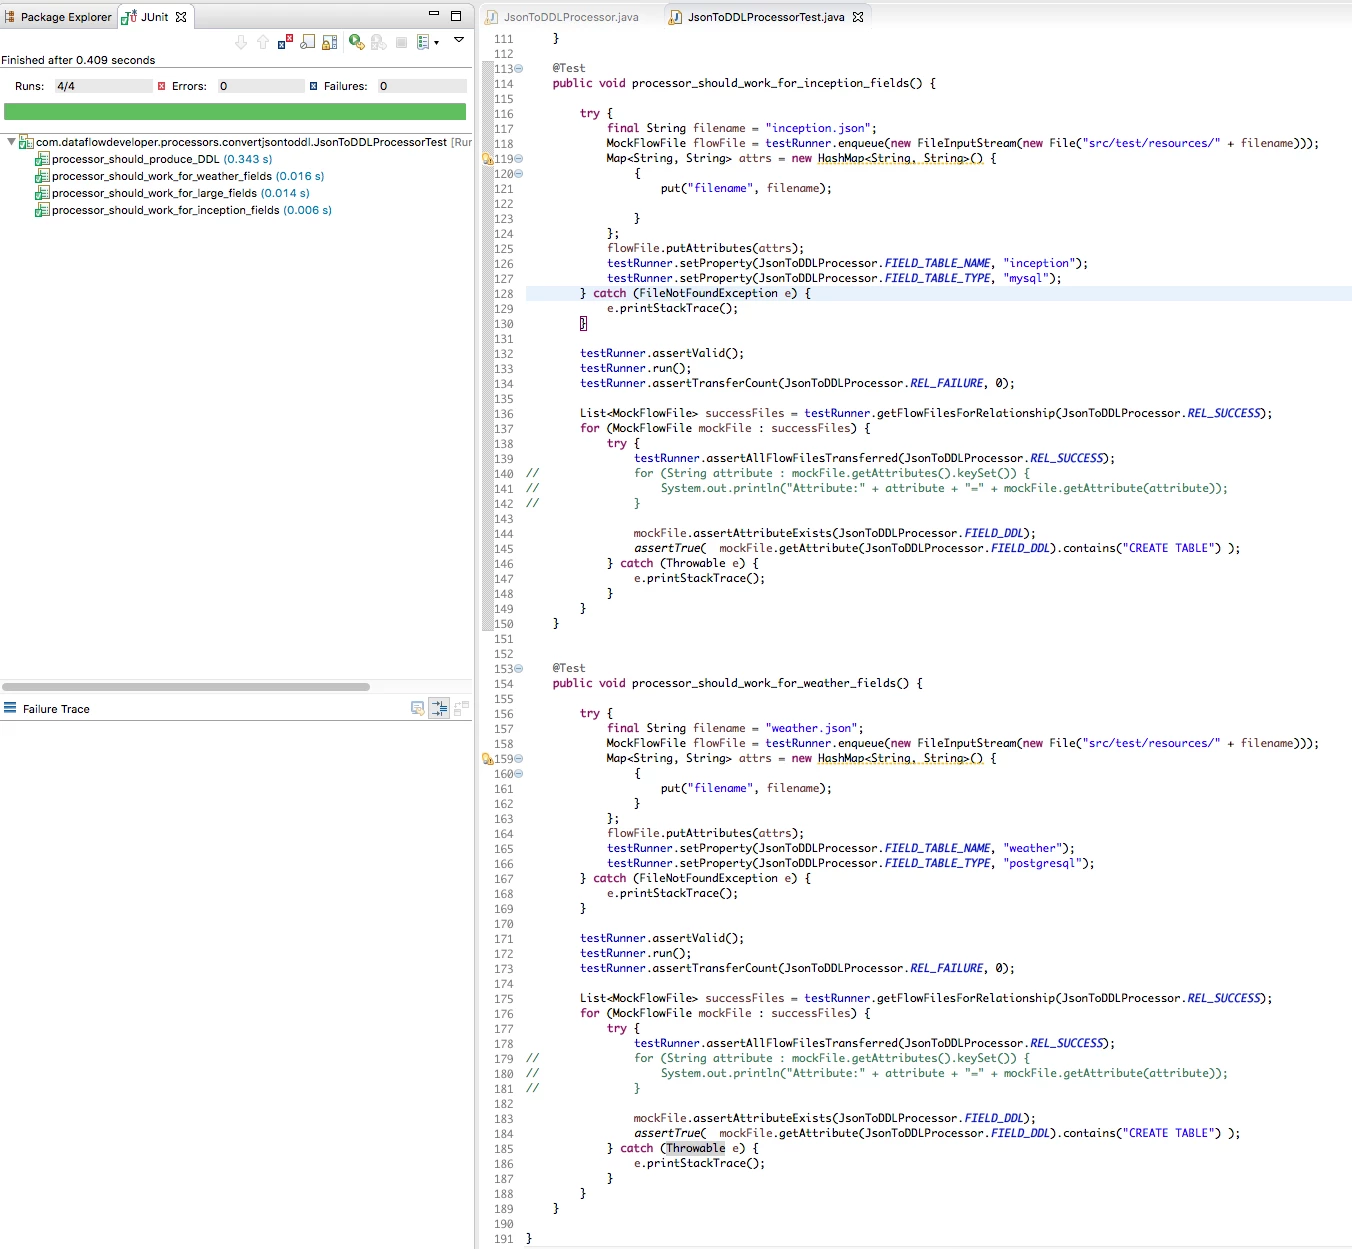Click the warning marker on line 159
Viewport: 1352px width, 1249px height.
point(488,759)
